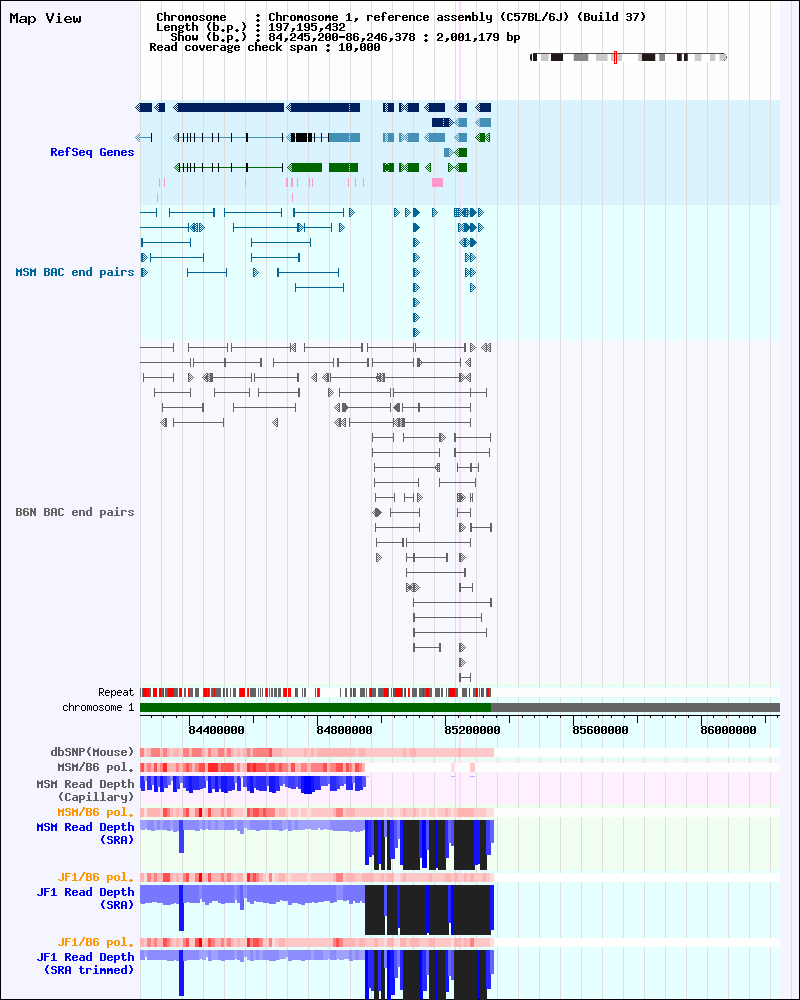Click the left end of the chromosome ideogram

click(x=532, y=57)
